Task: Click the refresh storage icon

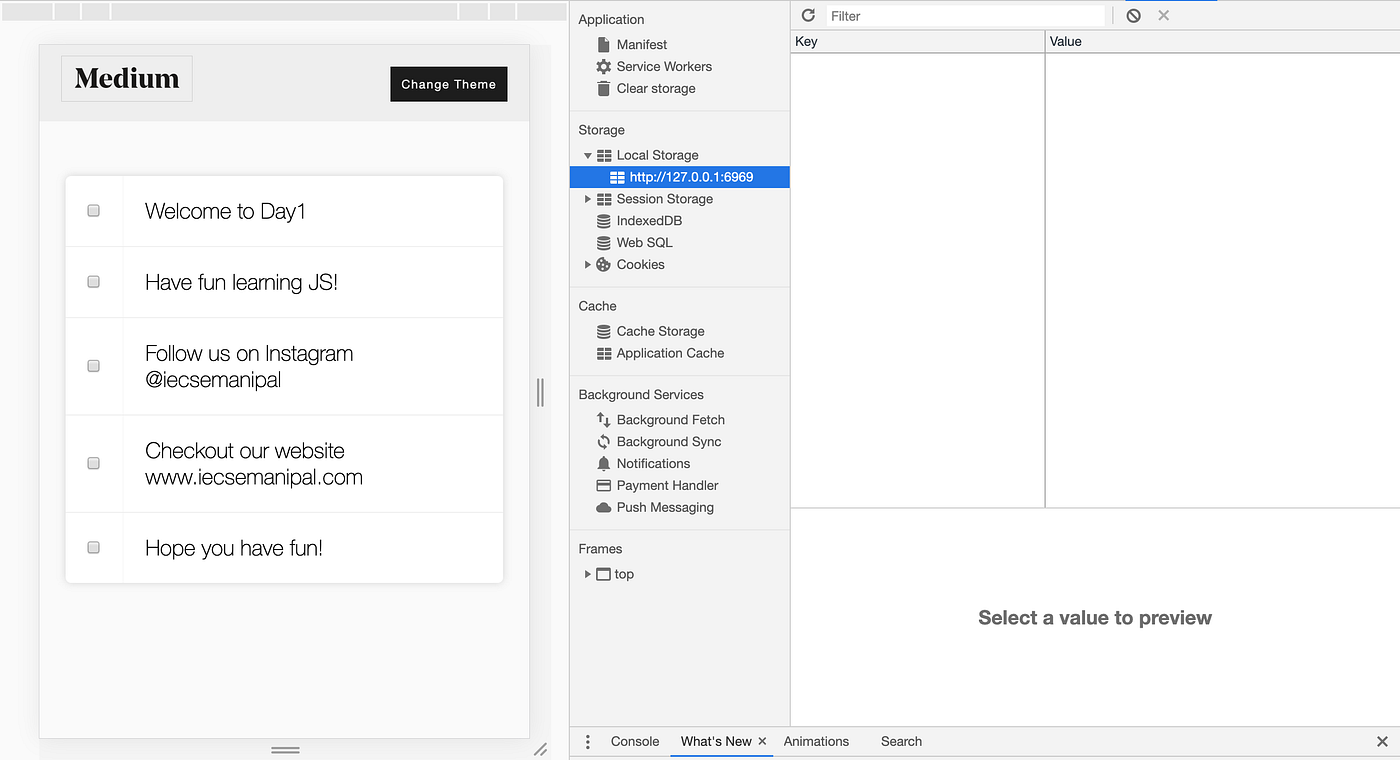Action: click(808, 16)
